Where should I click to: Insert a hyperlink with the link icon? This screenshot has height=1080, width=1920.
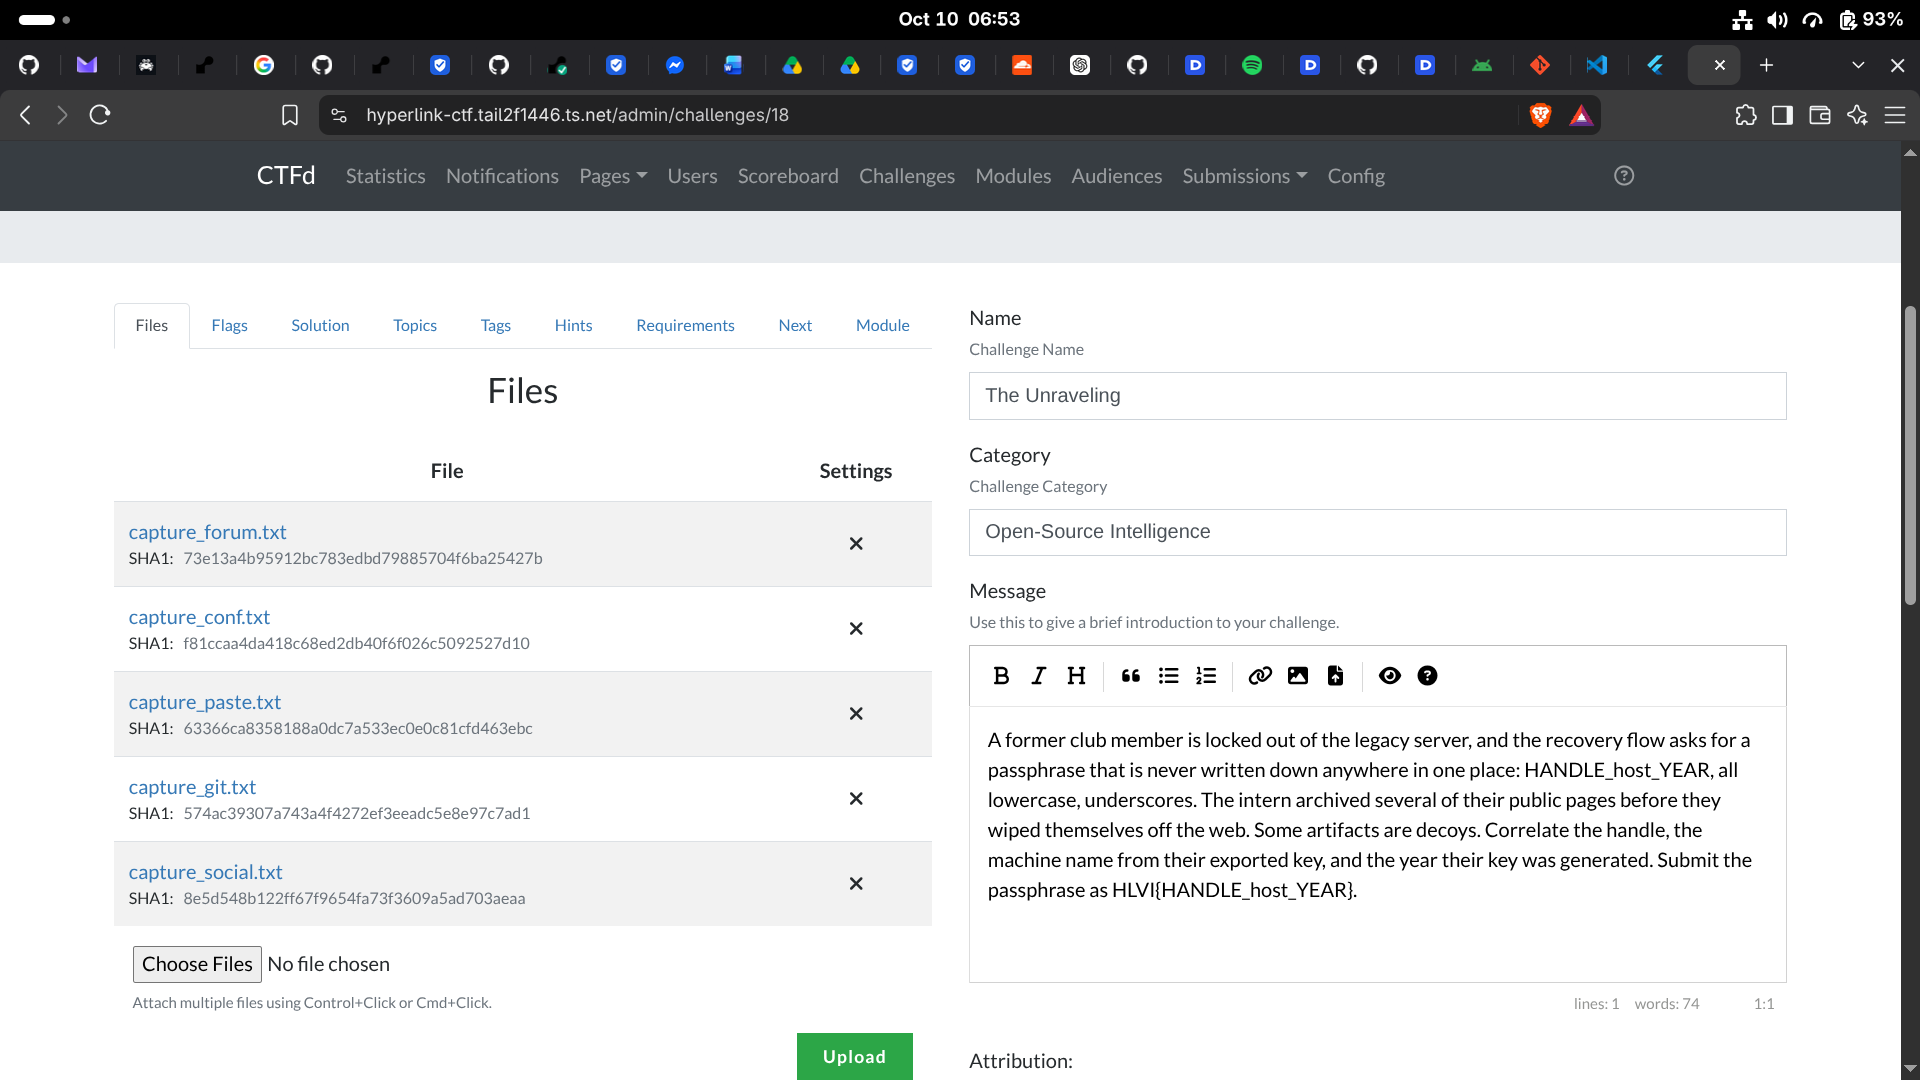point(1260,676)
